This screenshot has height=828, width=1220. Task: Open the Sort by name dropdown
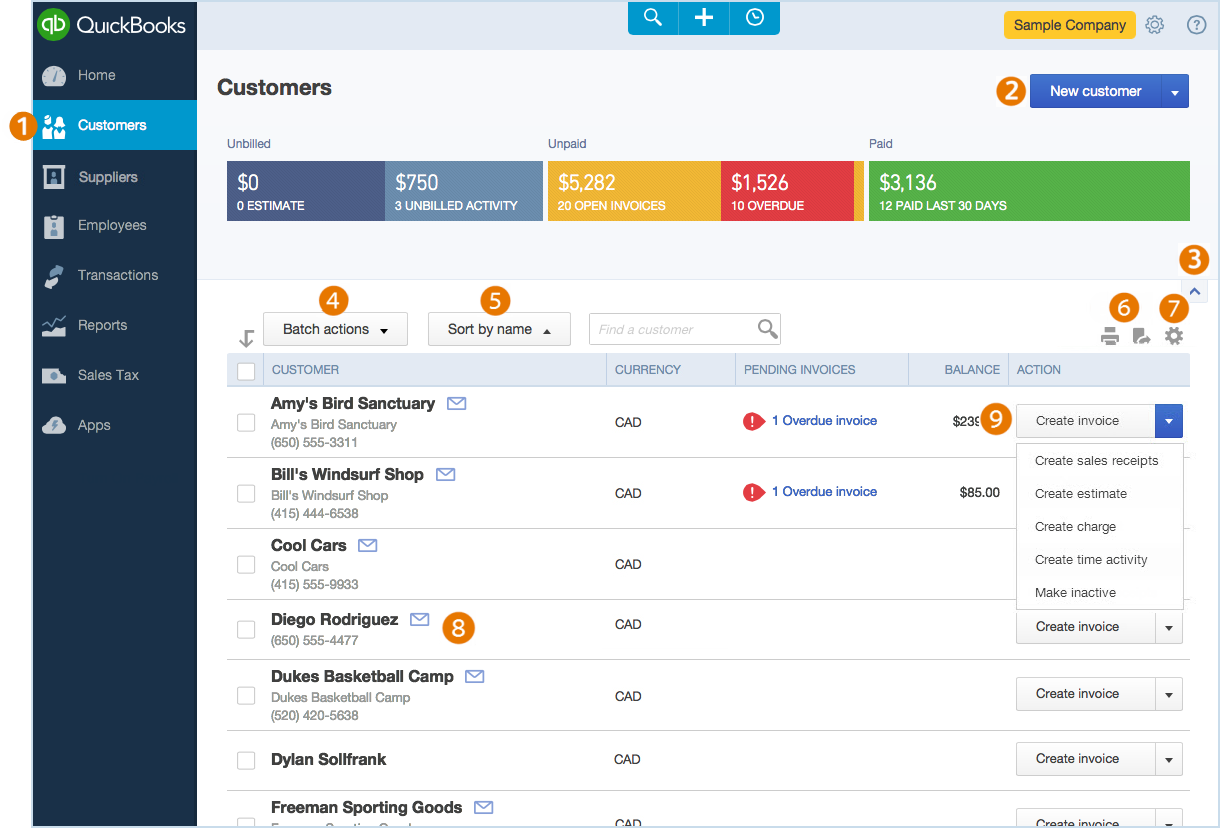(499, 328)
